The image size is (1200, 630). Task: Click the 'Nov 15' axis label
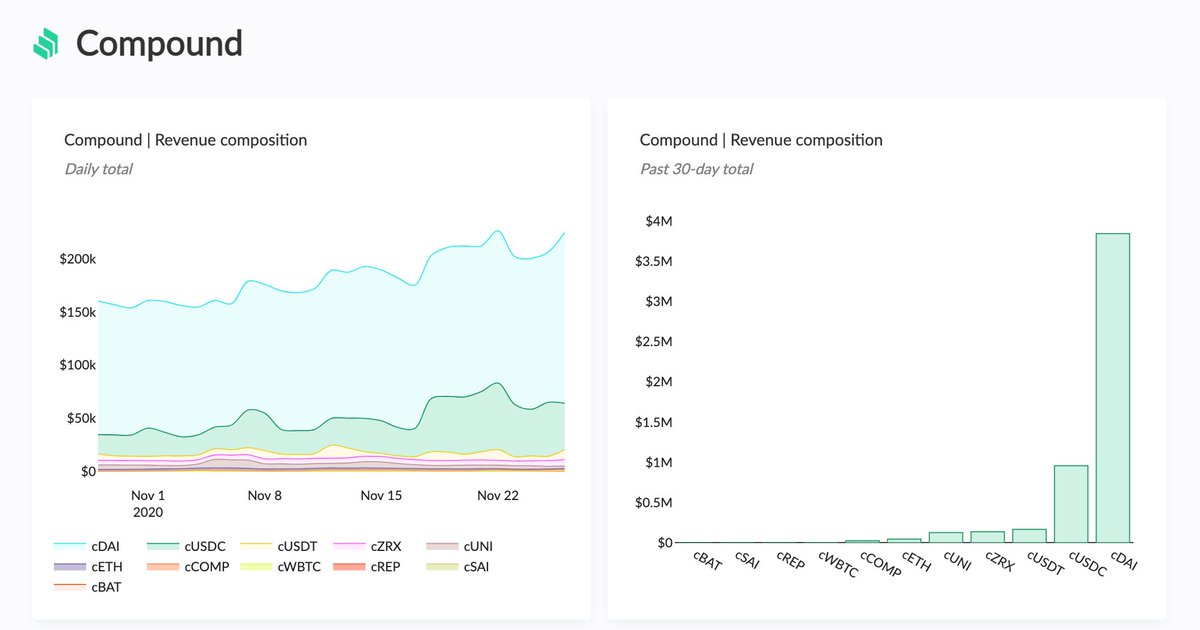point(381,496)
